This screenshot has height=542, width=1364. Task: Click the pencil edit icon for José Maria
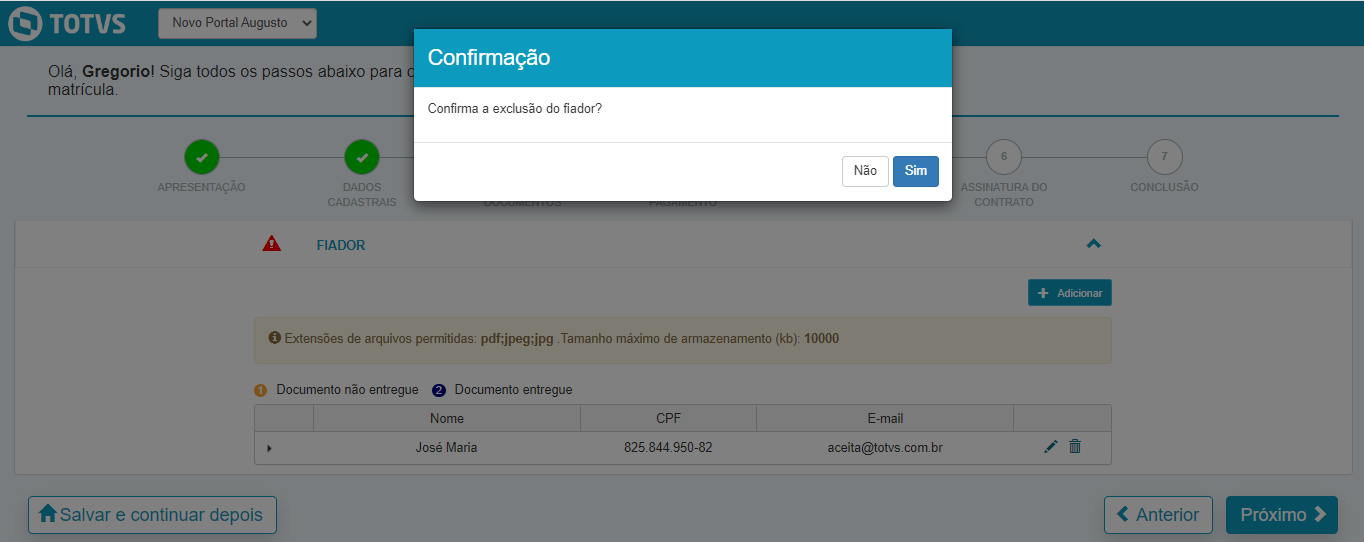(1050, 447)
